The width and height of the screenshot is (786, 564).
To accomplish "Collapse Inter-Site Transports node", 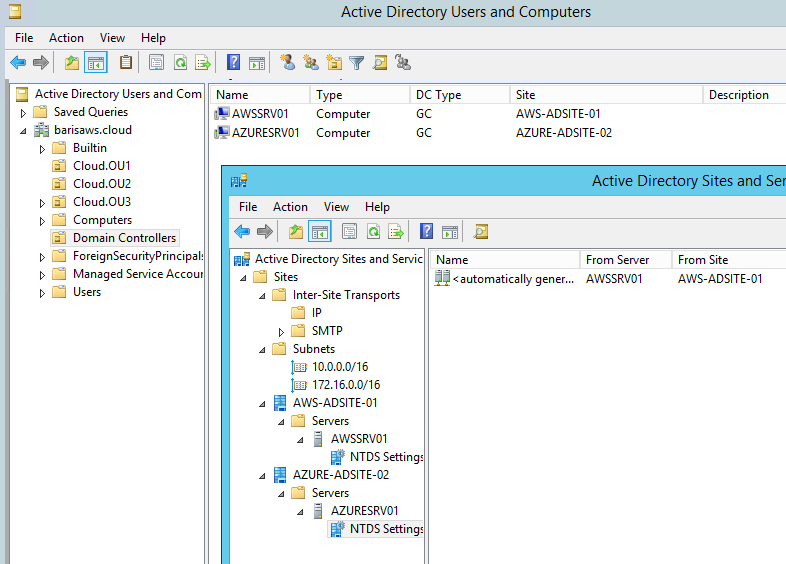I will click(262, 296).
